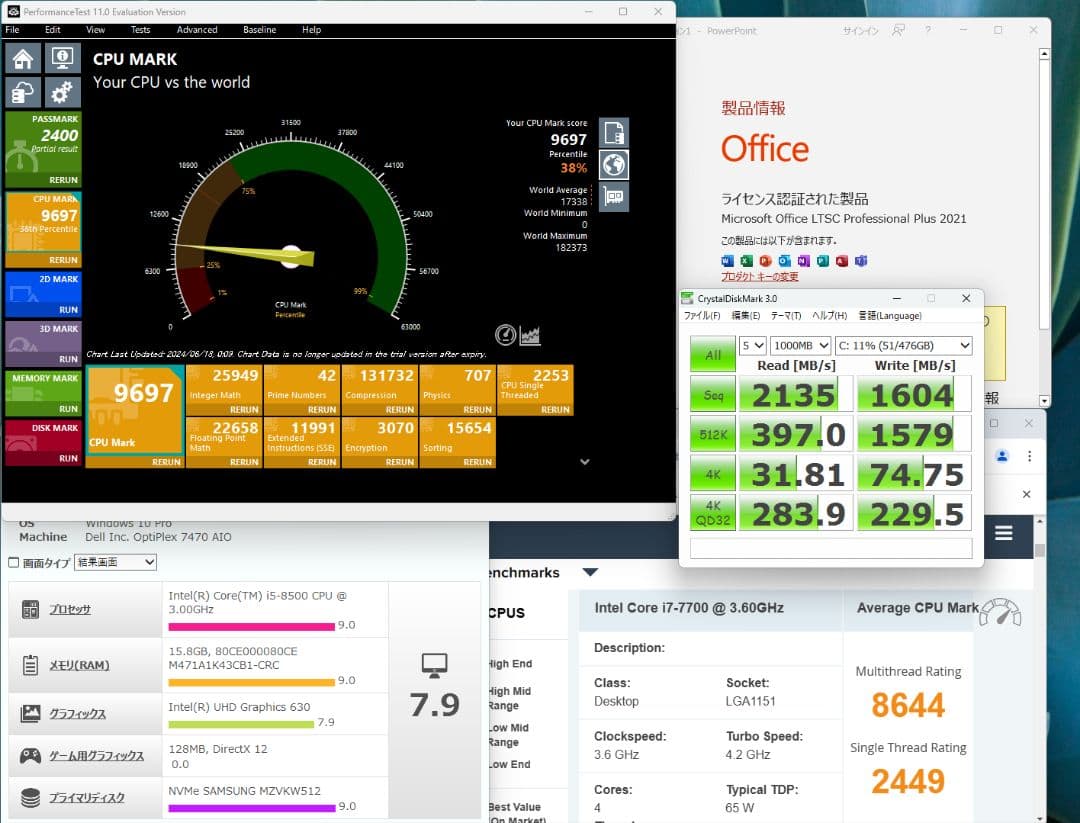This screenshot has height=823, width=1080.
Task: Click the hardware information card icon
Action: [x=613, y=197]
